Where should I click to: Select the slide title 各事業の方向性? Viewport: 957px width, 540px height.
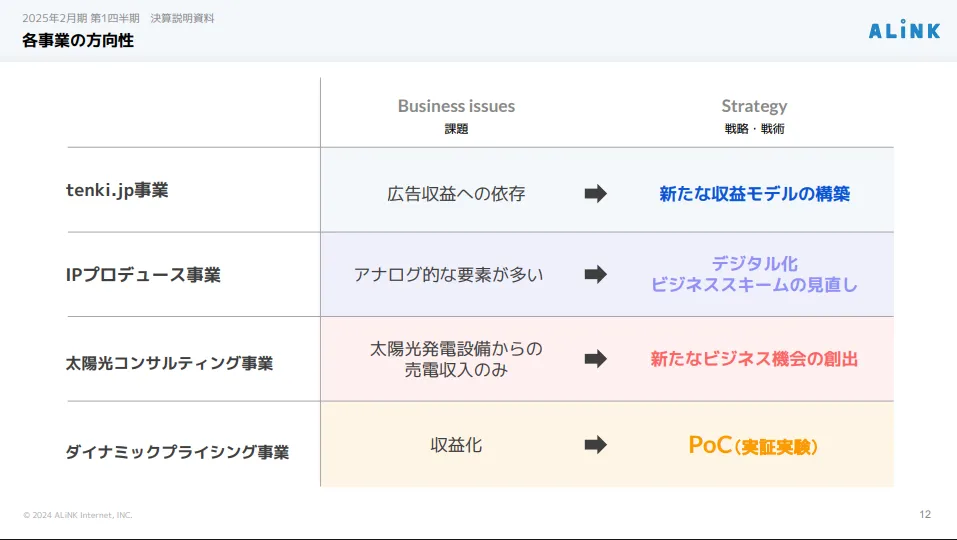click(x=78, y=40)
